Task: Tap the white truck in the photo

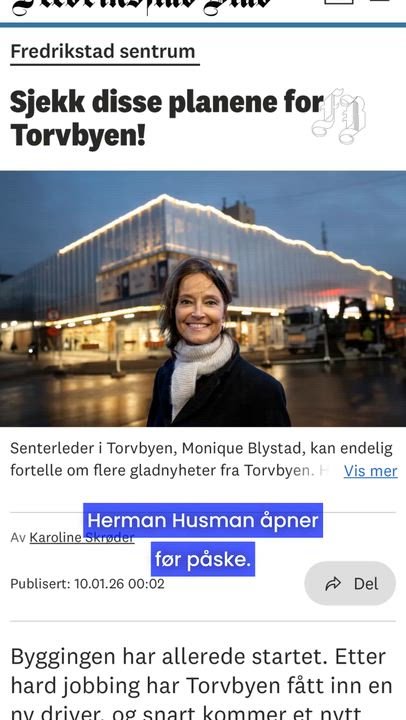Action: tap(304, 328)
